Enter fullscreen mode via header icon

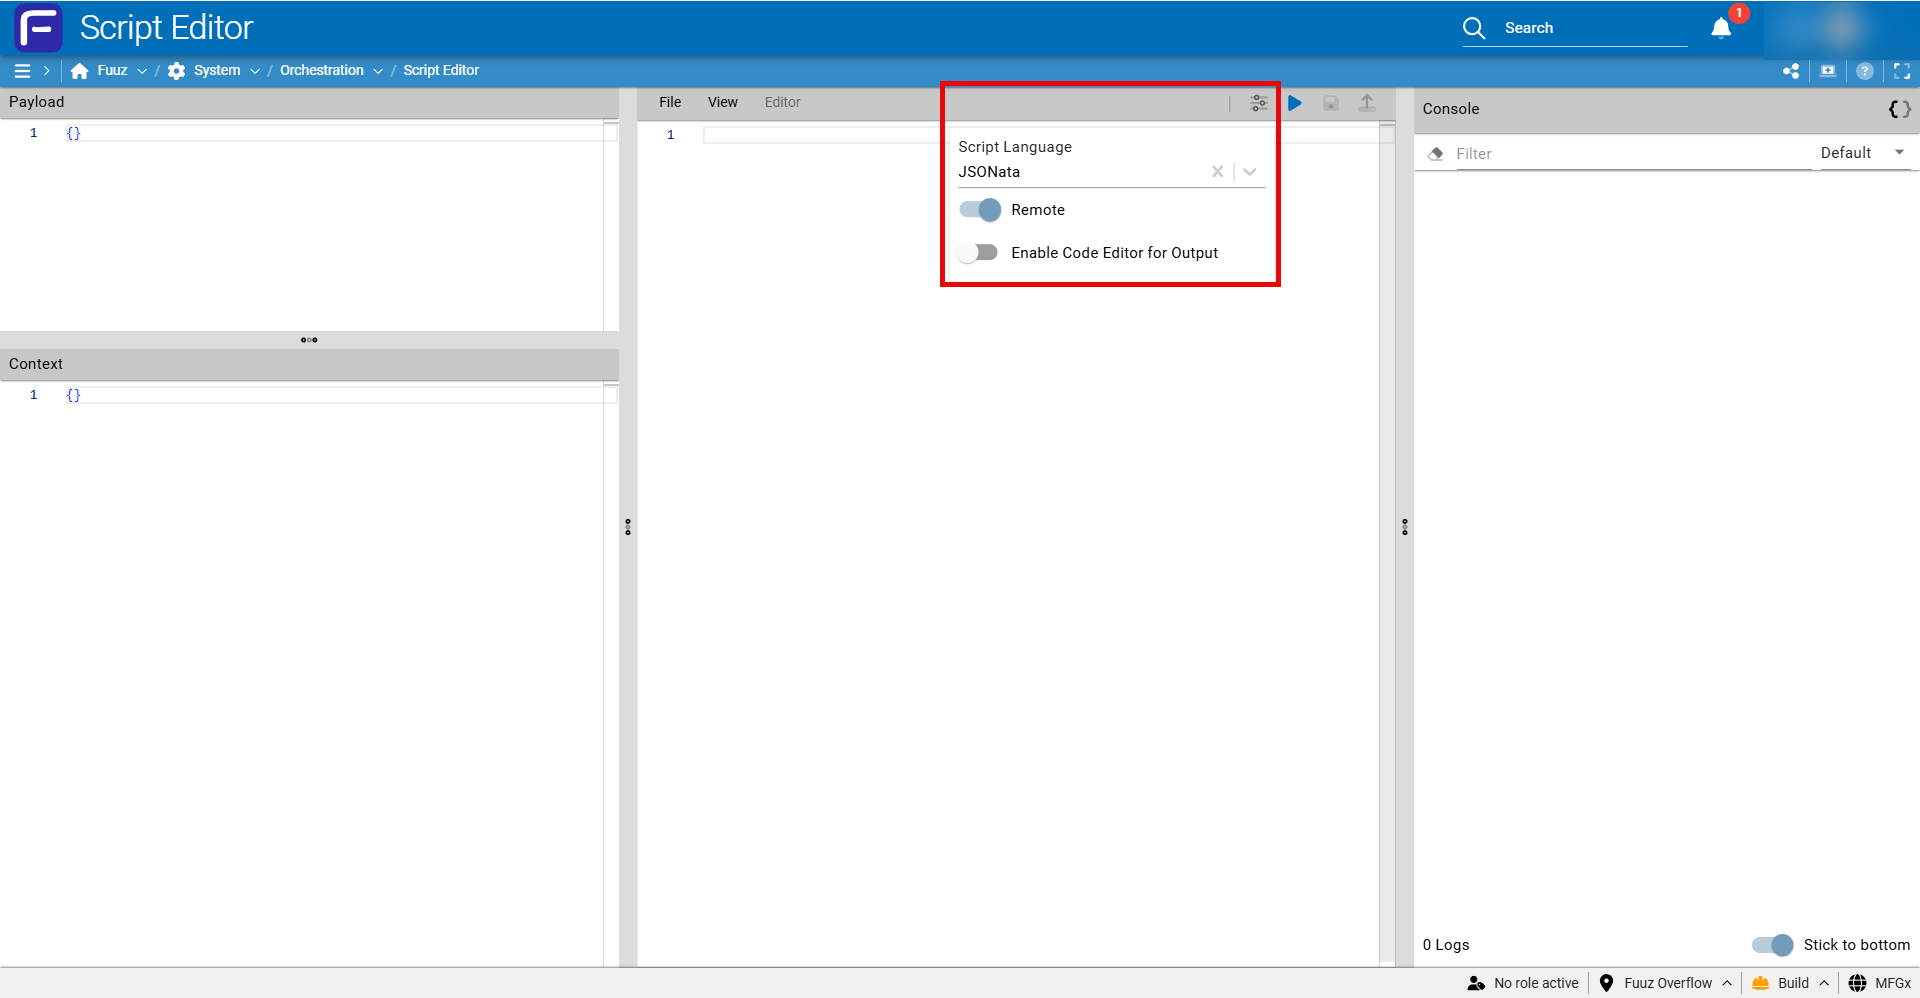[1902, 71]
